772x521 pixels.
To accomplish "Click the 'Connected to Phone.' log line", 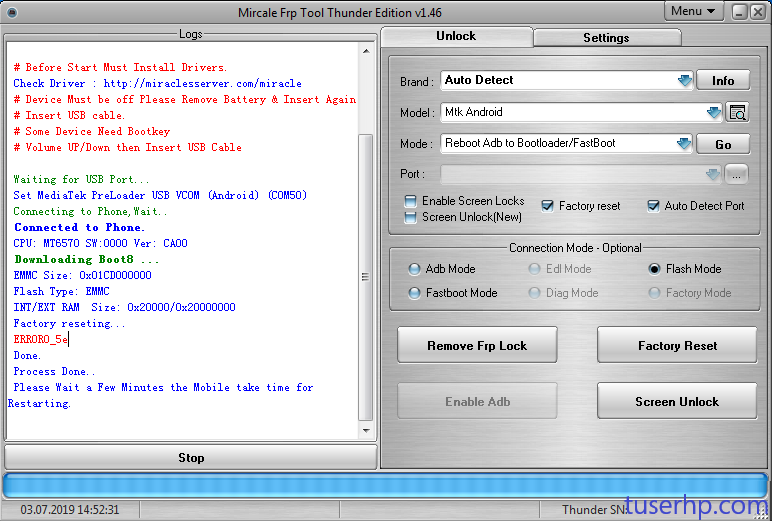I will (x=79, y=228).
